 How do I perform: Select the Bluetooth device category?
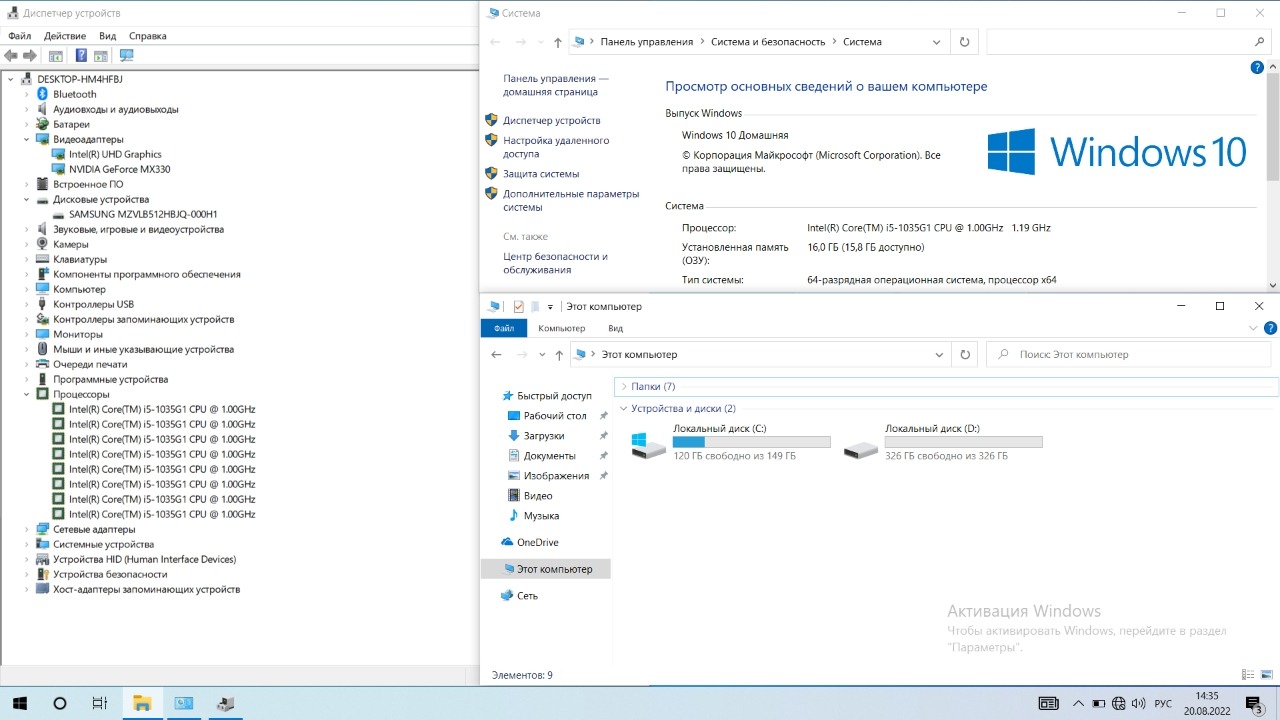click(x=75, y=94)
